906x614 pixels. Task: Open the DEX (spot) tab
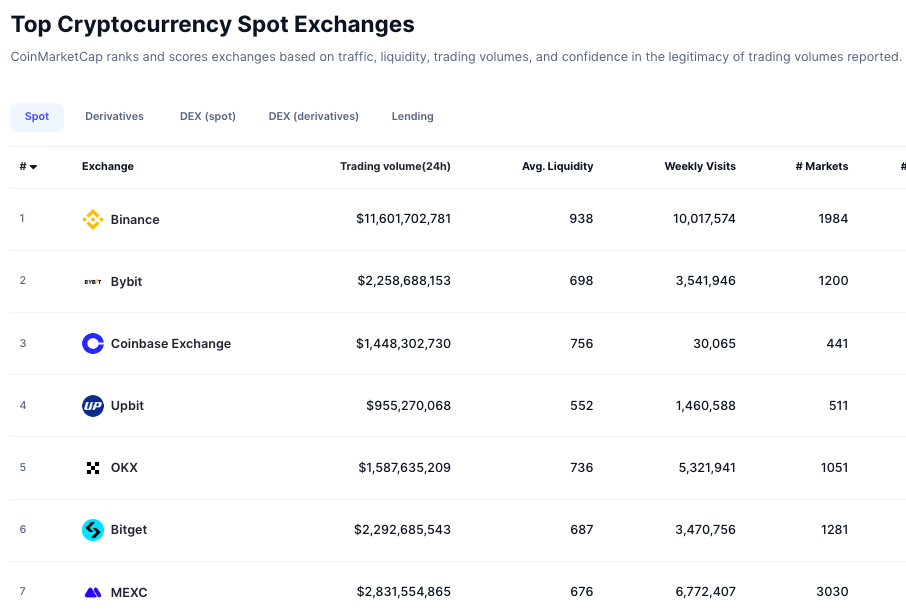coord(208,117)
